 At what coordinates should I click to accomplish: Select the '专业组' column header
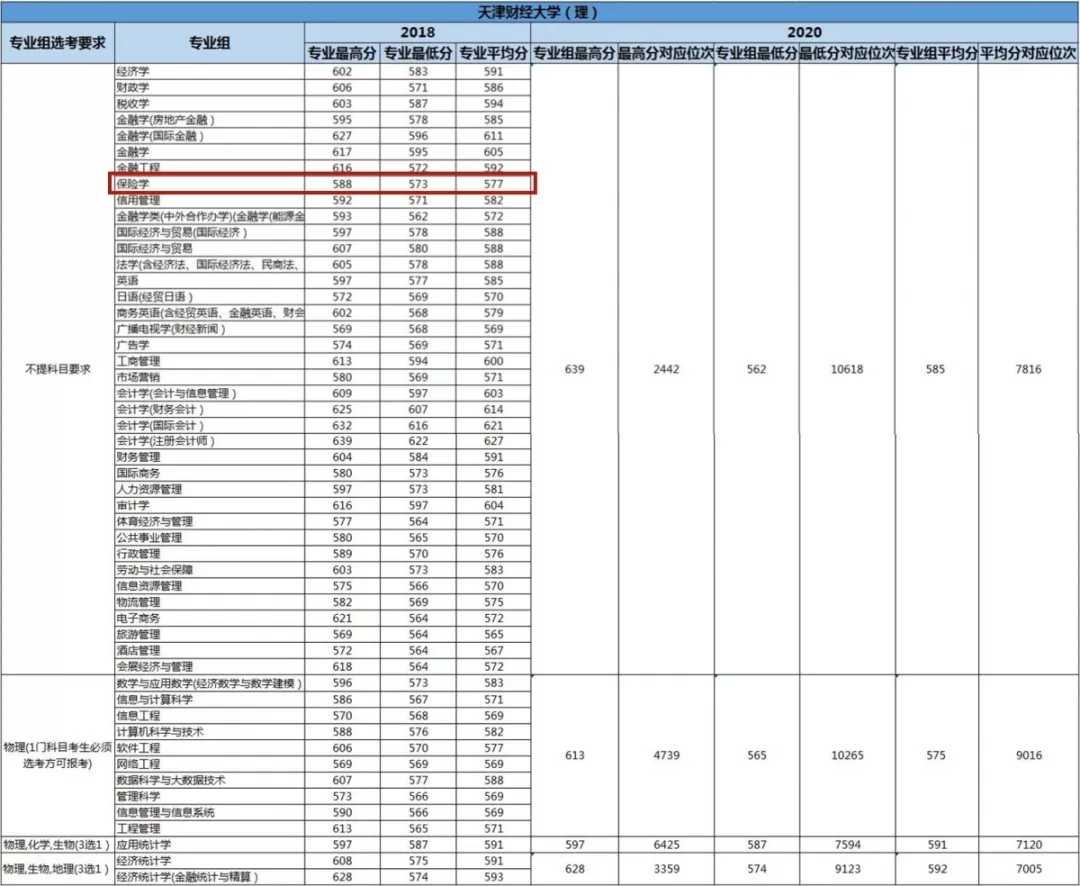(209, 43)
